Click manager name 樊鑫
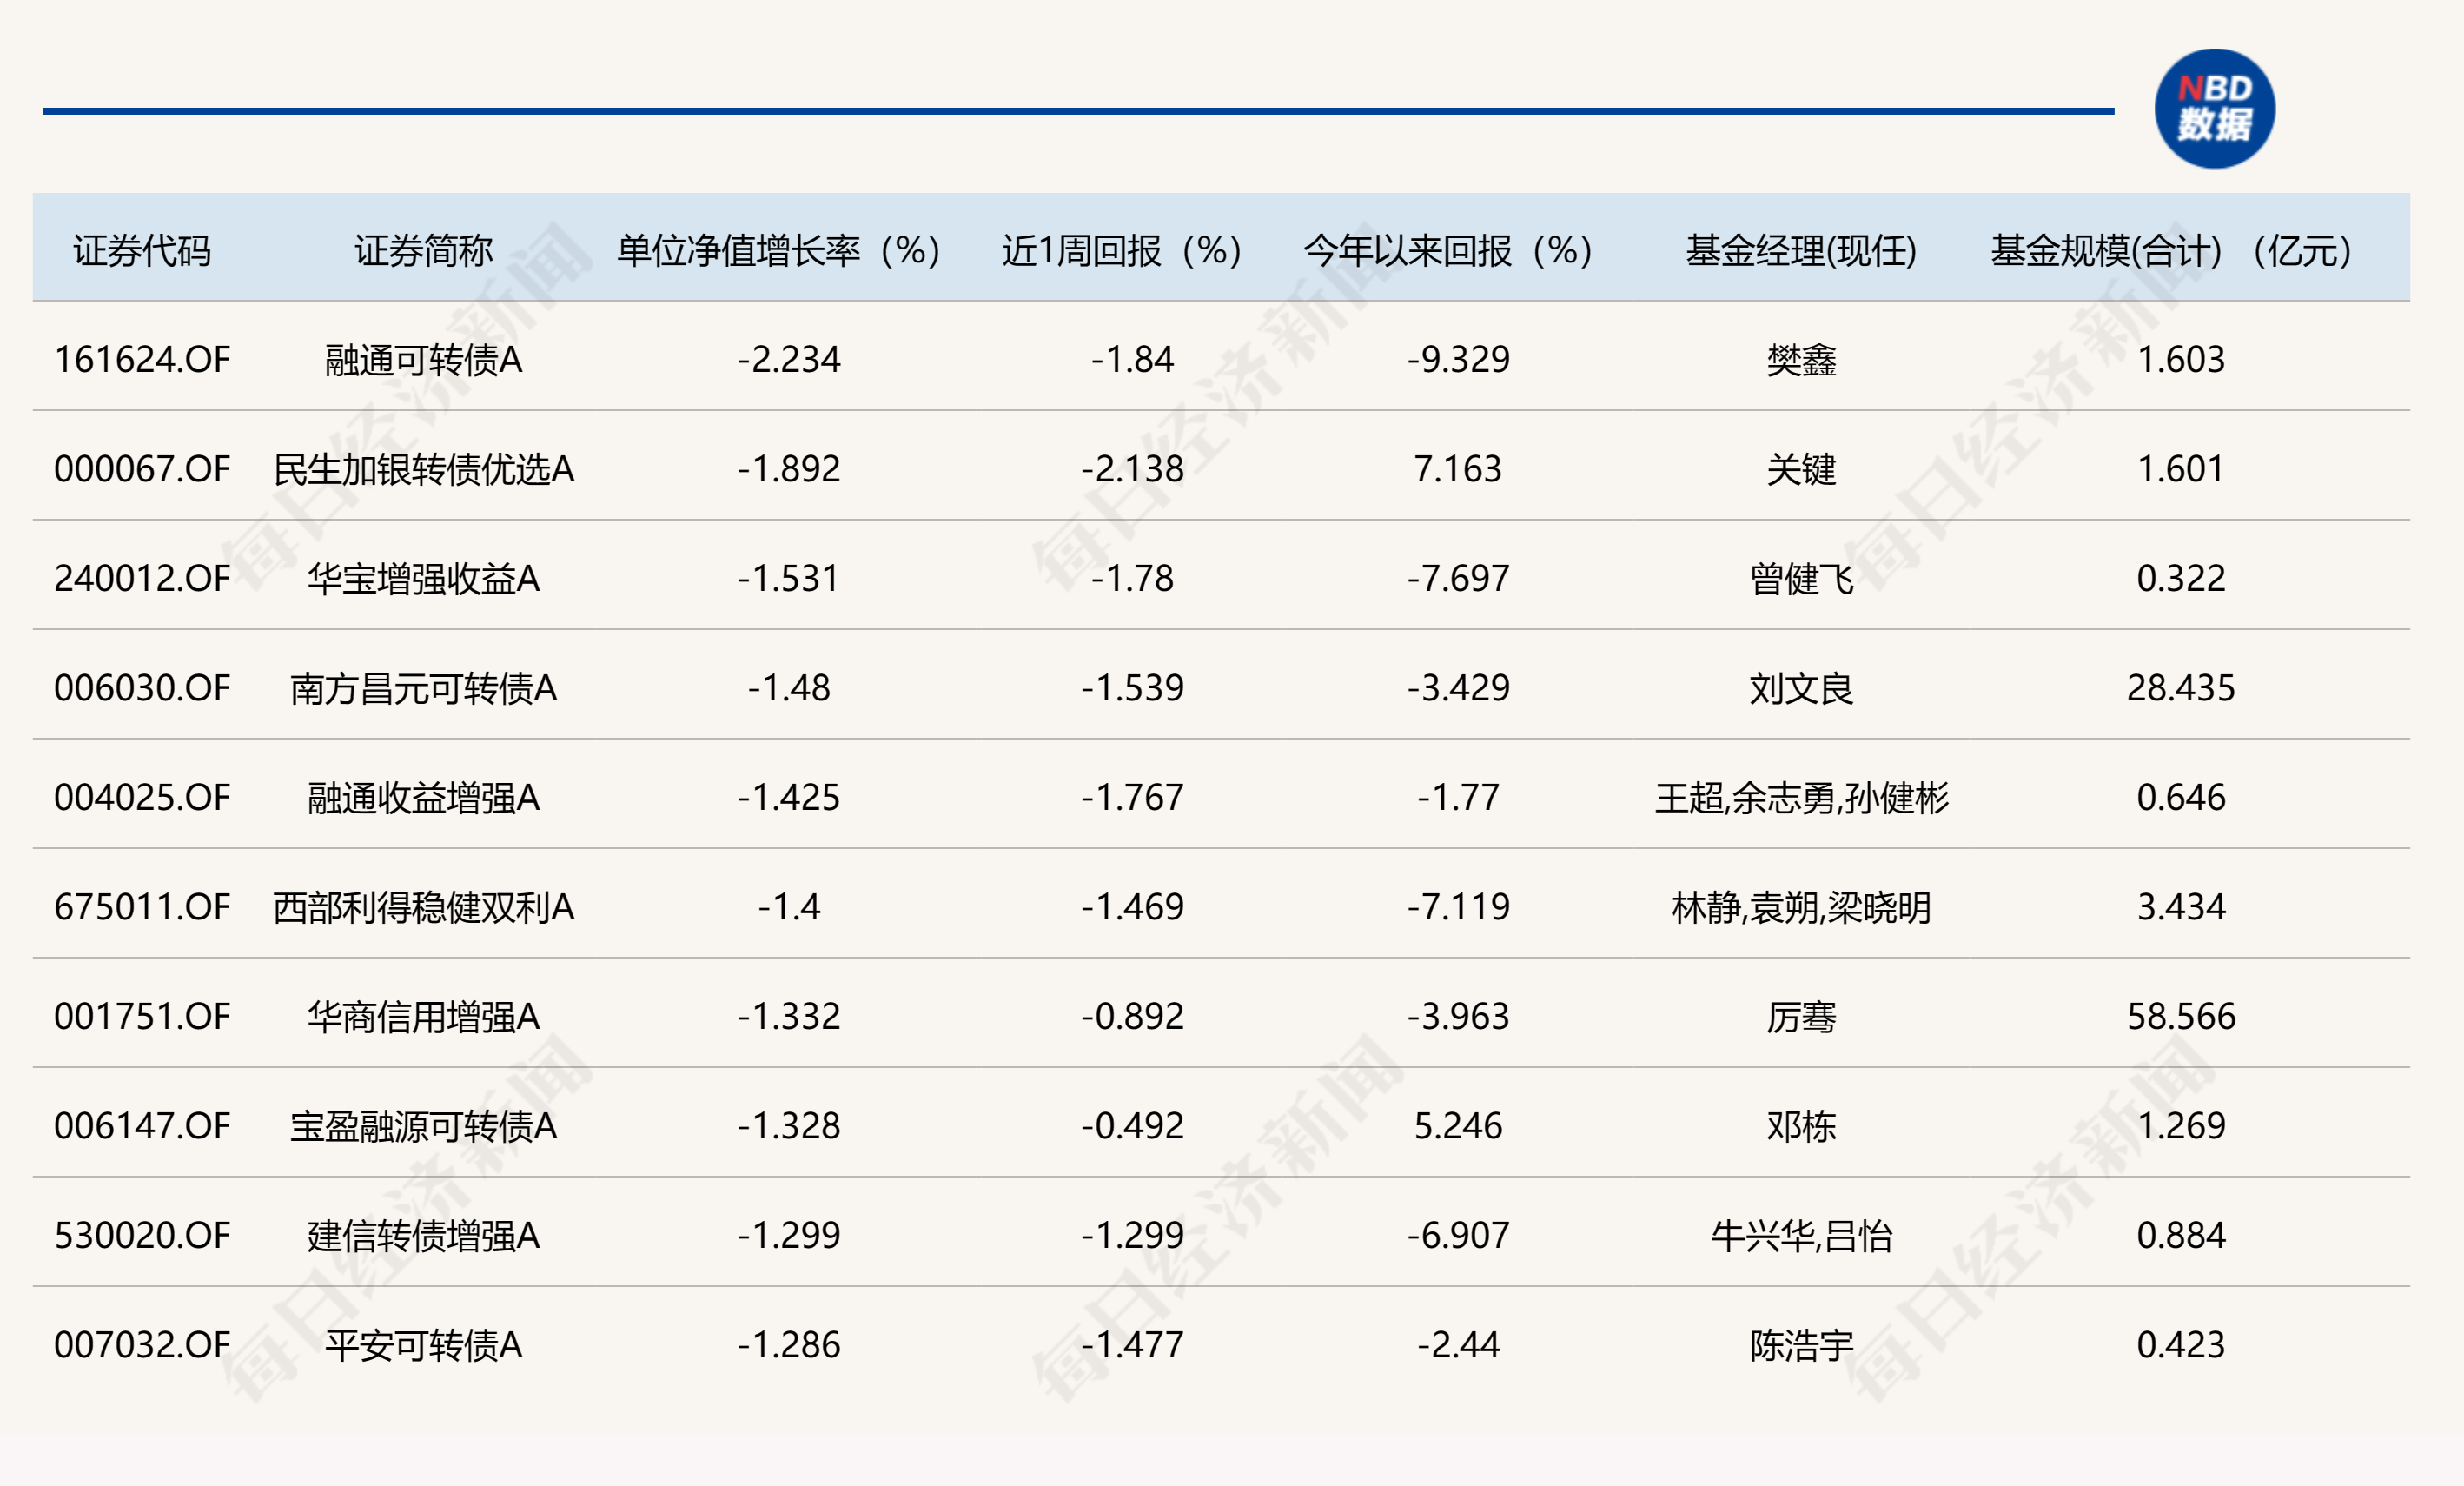The image size is (2464, 1486). [1801, 359]
